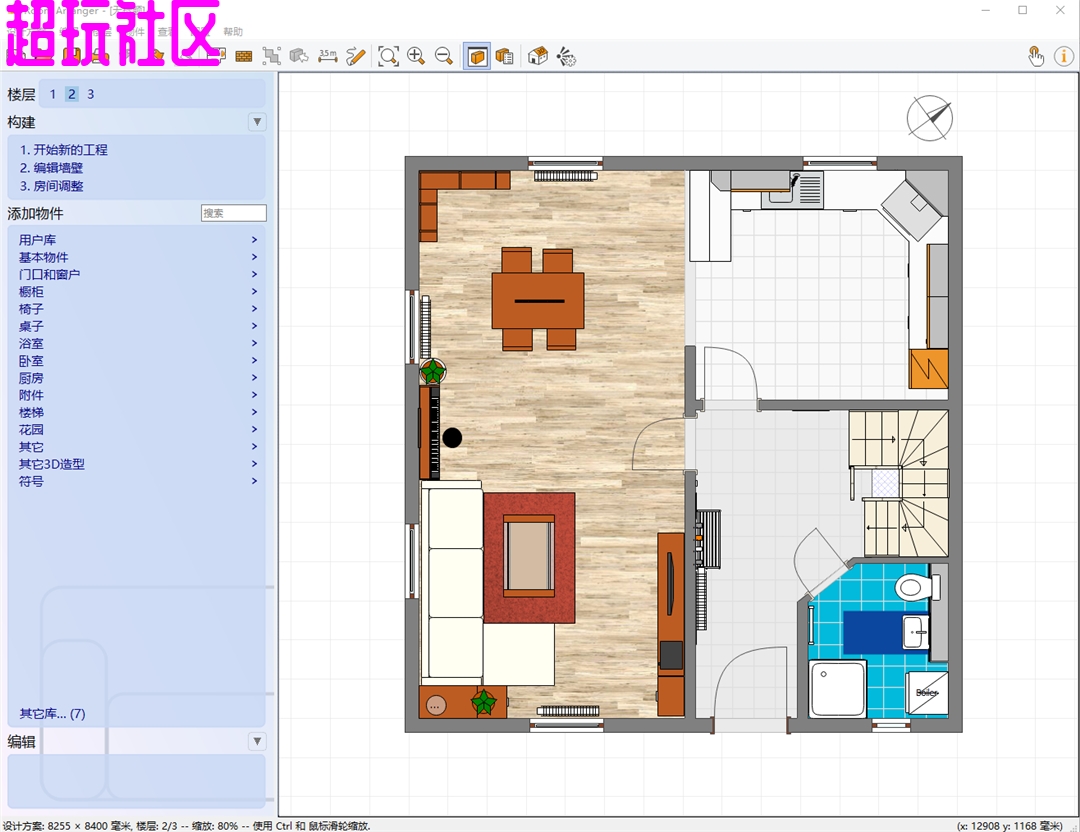This screenshot has height=832, width=1080.
Task: Choose the object selection arrow tool
Action: point(299,56)
